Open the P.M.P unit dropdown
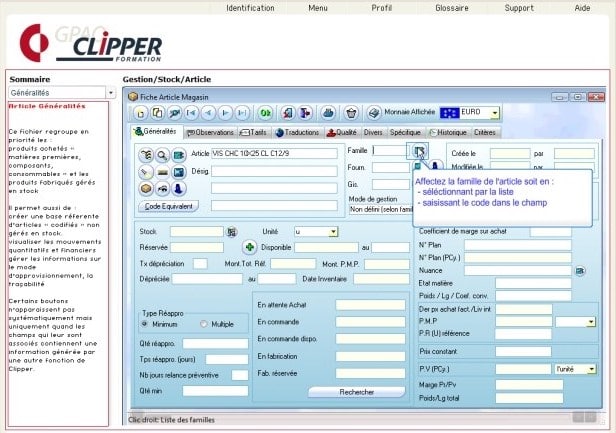Image resolution: width=616 pixels, height=433 pixels. 590,322
